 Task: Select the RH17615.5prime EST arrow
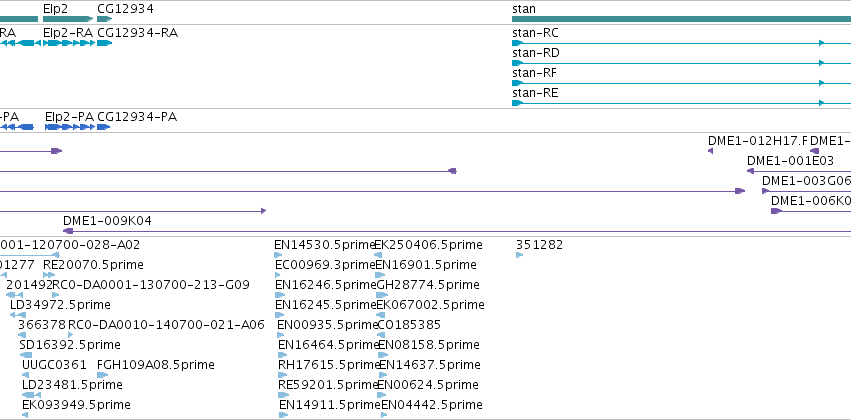tap(283, 375)
